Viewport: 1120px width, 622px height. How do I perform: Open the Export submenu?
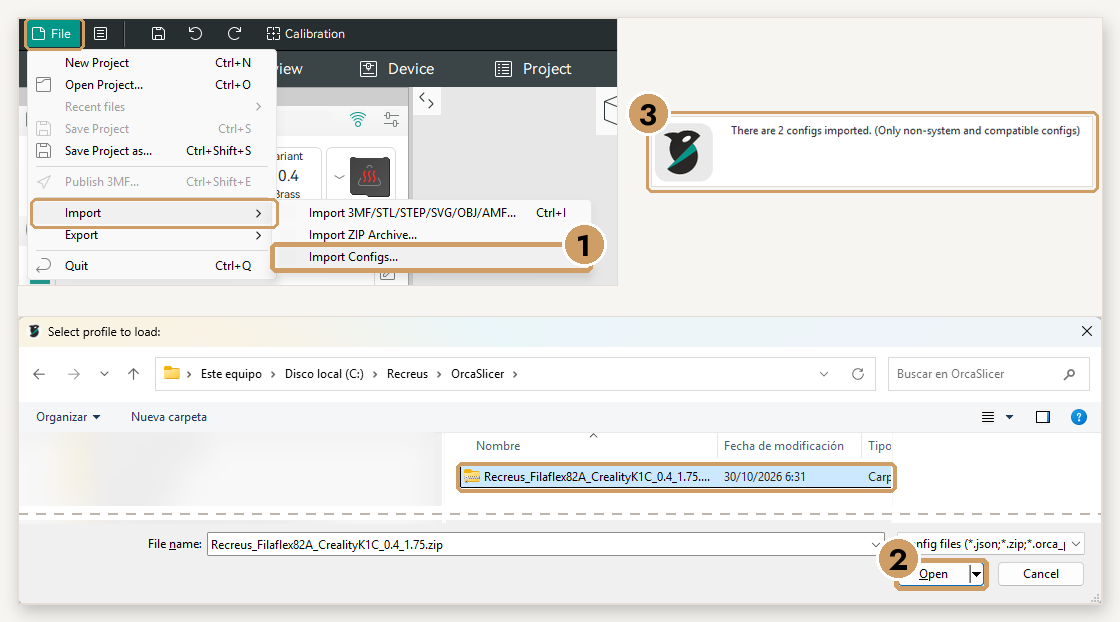click(x=150, y=235)
